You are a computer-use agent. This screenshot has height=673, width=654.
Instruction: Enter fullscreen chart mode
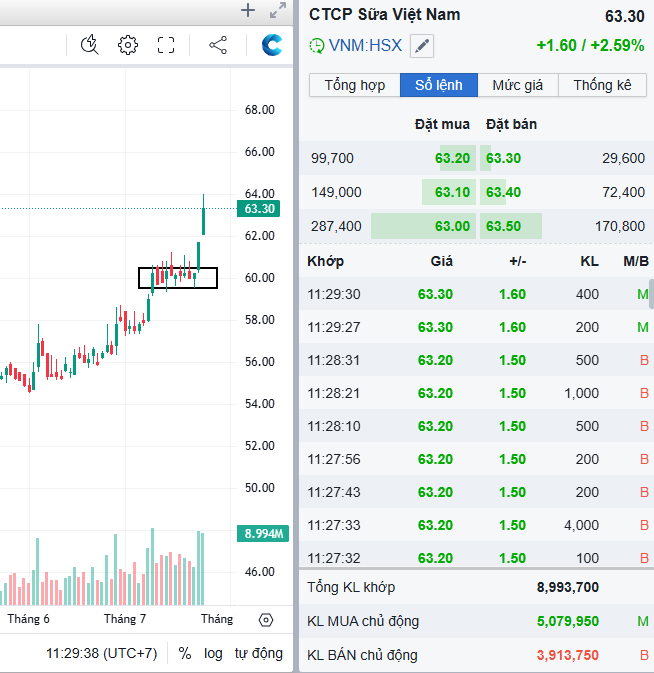pyautogui.click(x=166, y=45)
